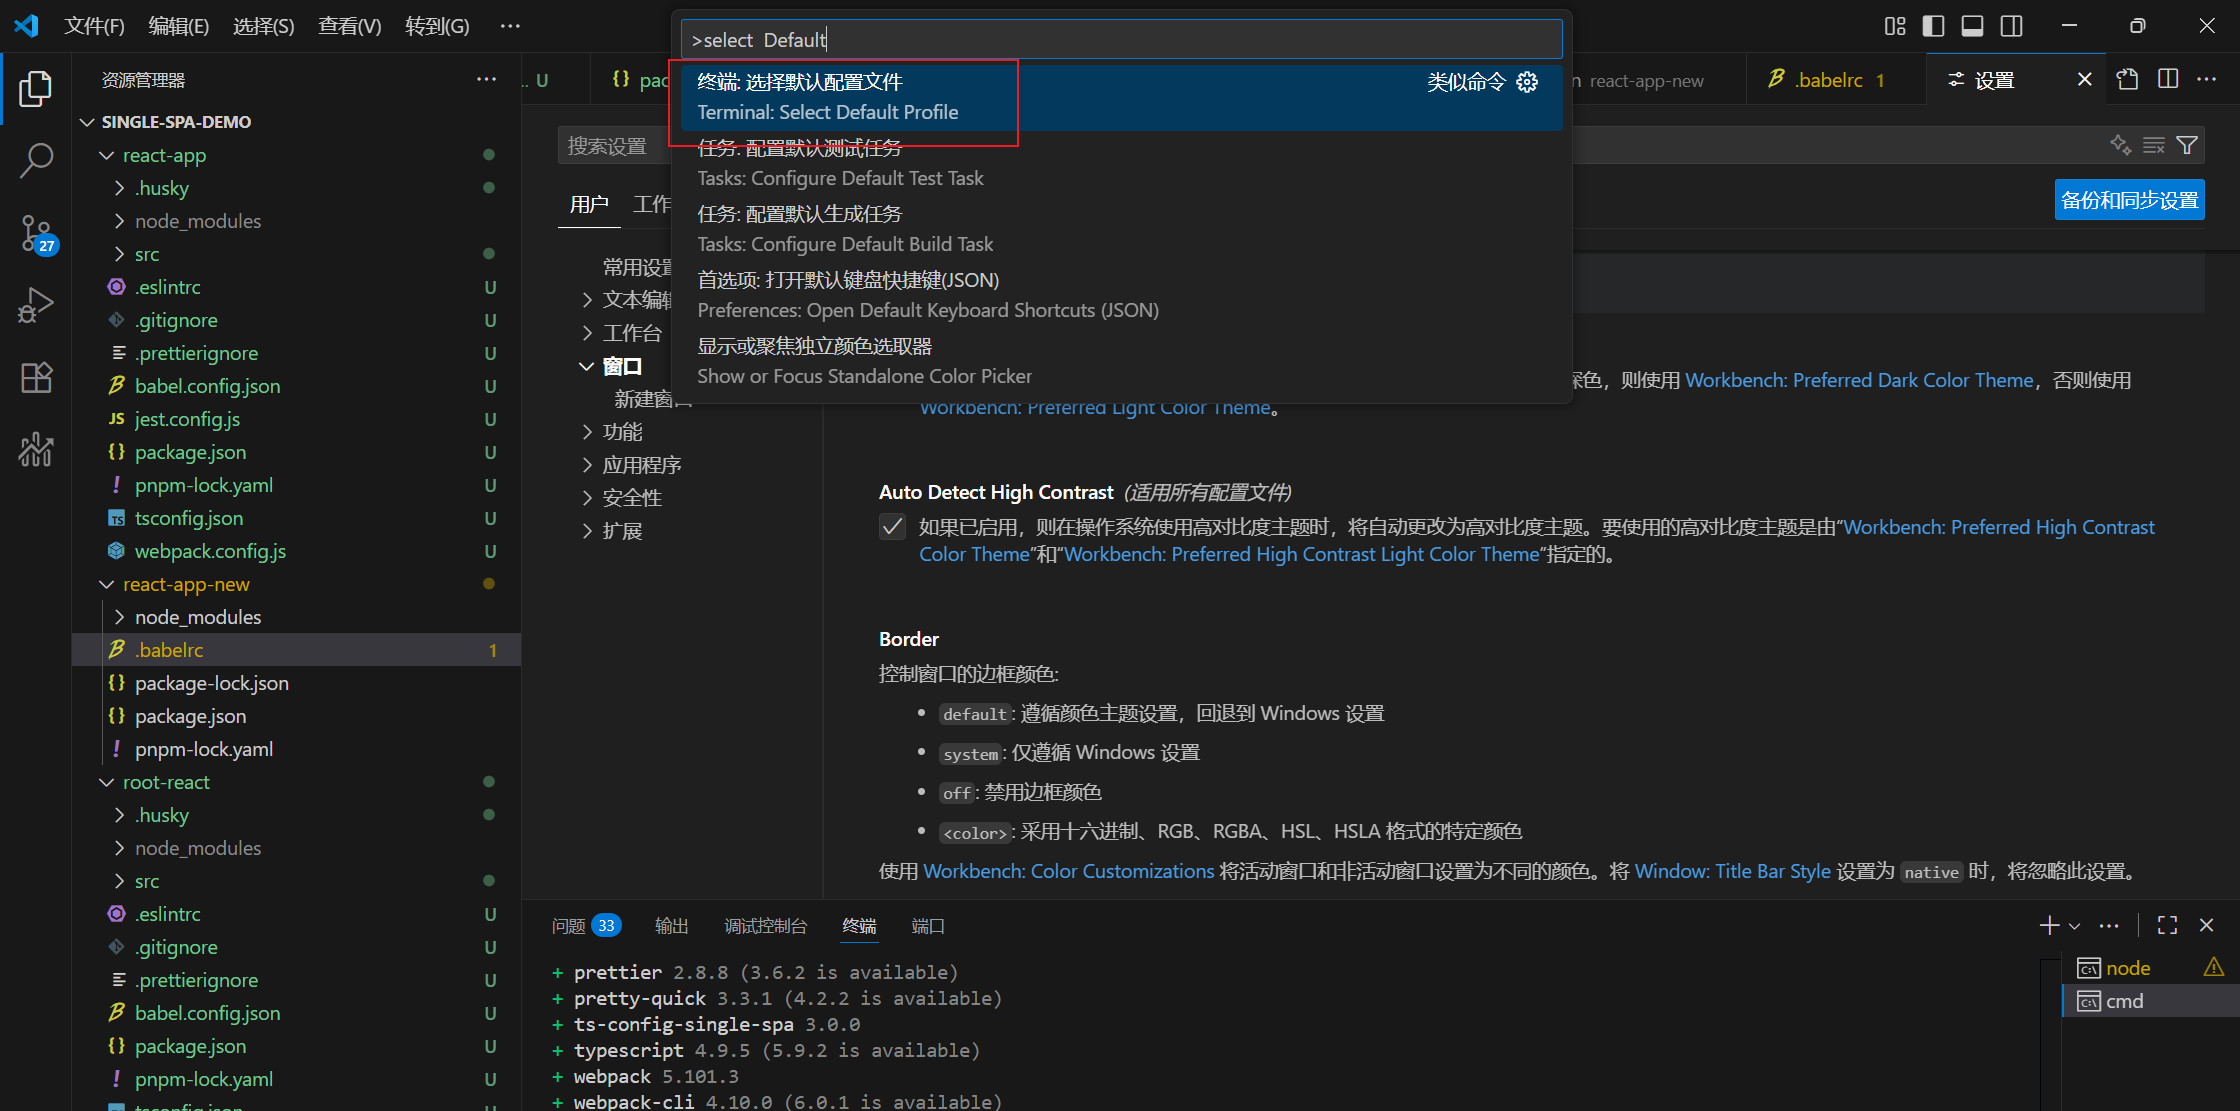Open the Search sidebar icon

(36, 160)
